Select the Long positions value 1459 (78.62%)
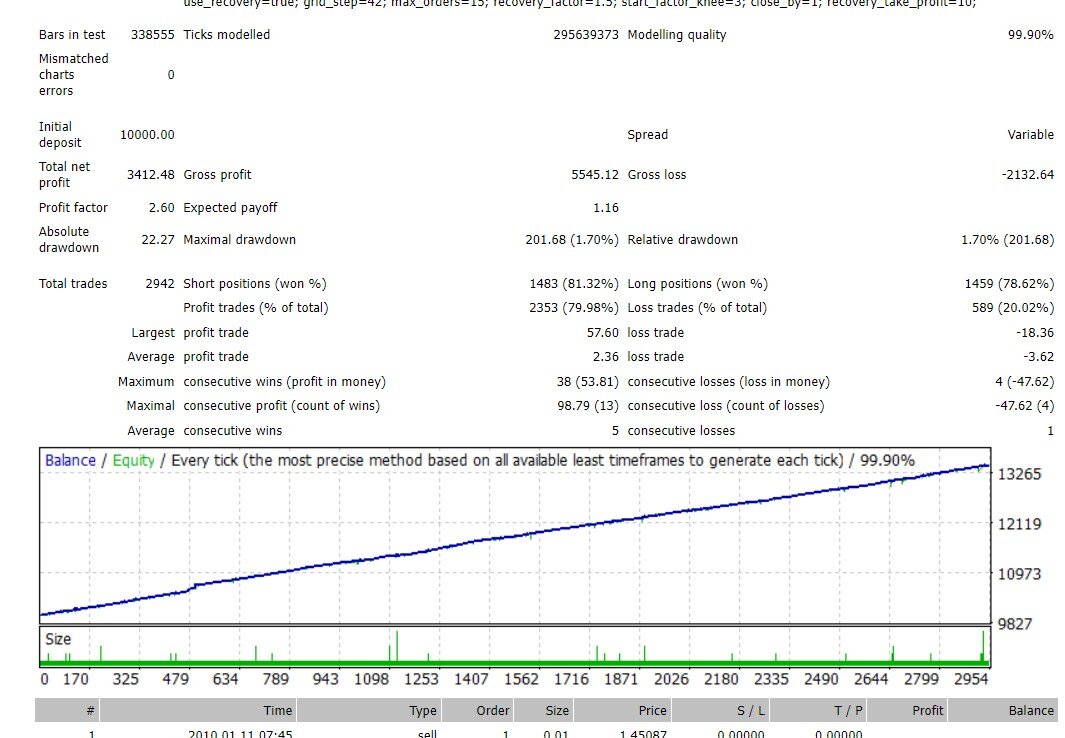 coord(1009,284)
